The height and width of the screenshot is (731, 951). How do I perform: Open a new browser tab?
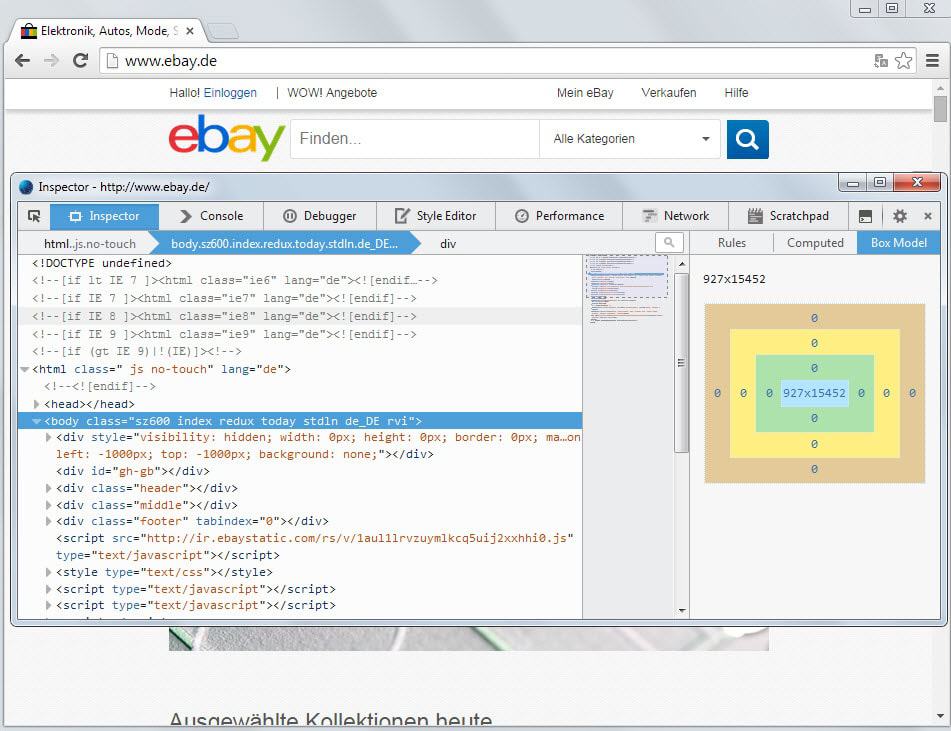click(223, 31)
